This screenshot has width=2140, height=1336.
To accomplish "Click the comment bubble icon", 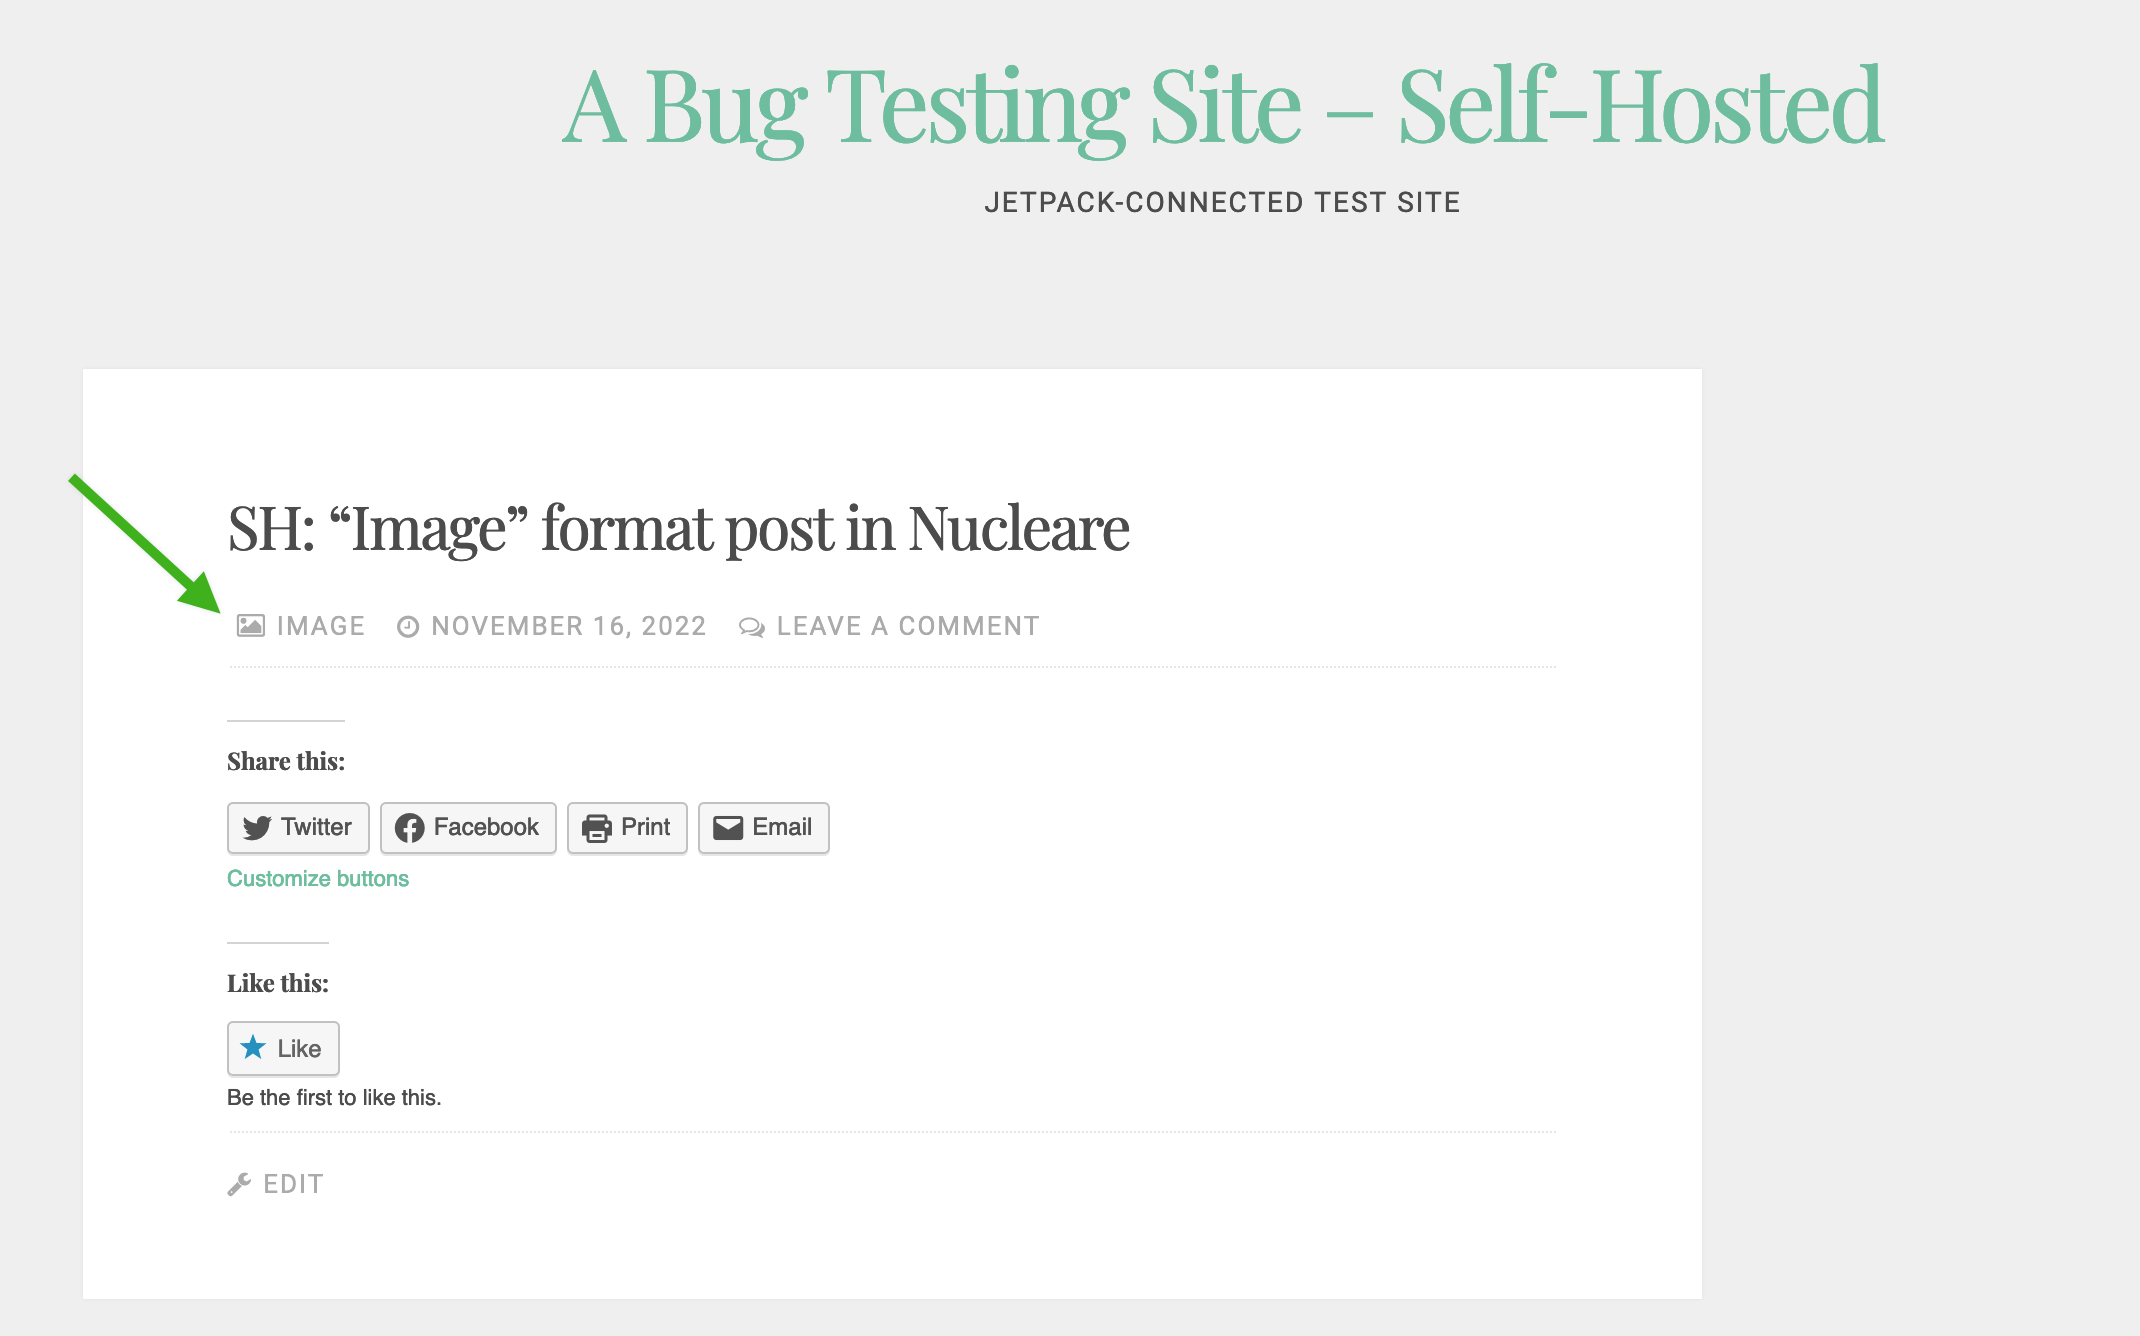I will click(x=751, y=625).
